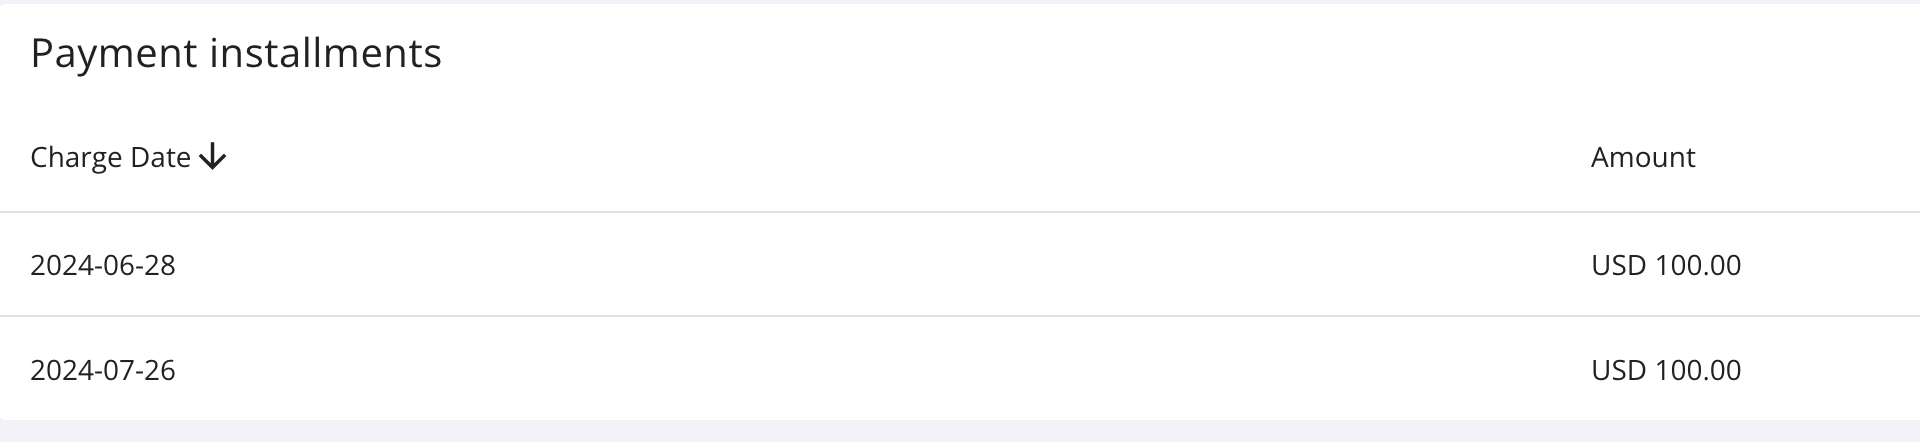Click the Payment installments heading
This screenshot has height=442, width=1920.
(236, 53)
